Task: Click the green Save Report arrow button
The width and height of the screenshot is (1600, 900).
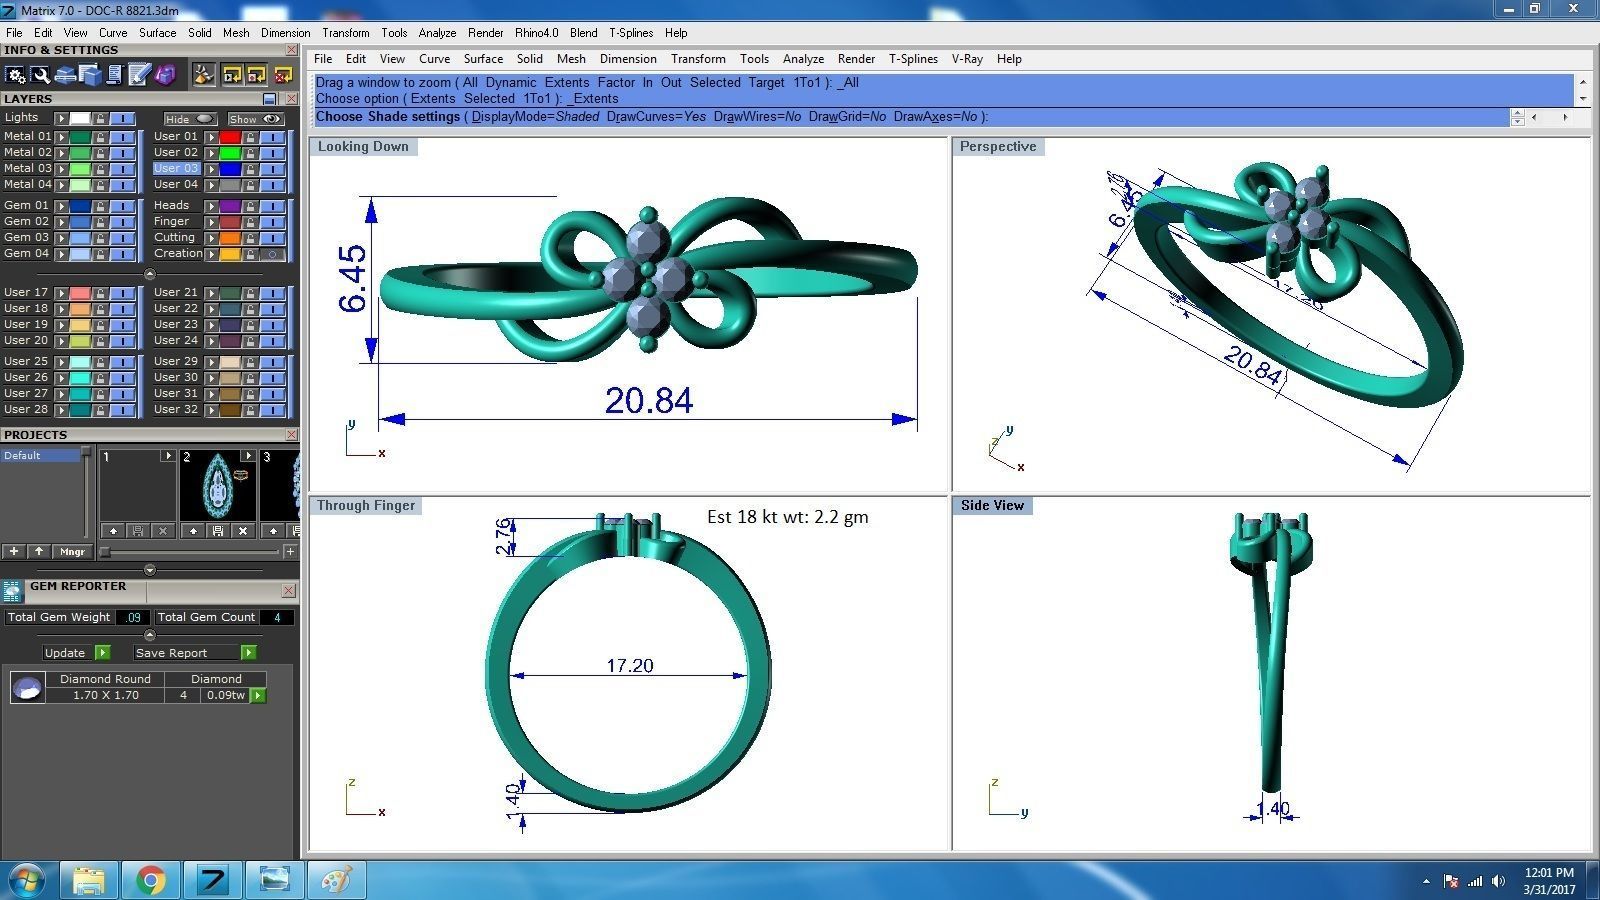Action: 249,653
